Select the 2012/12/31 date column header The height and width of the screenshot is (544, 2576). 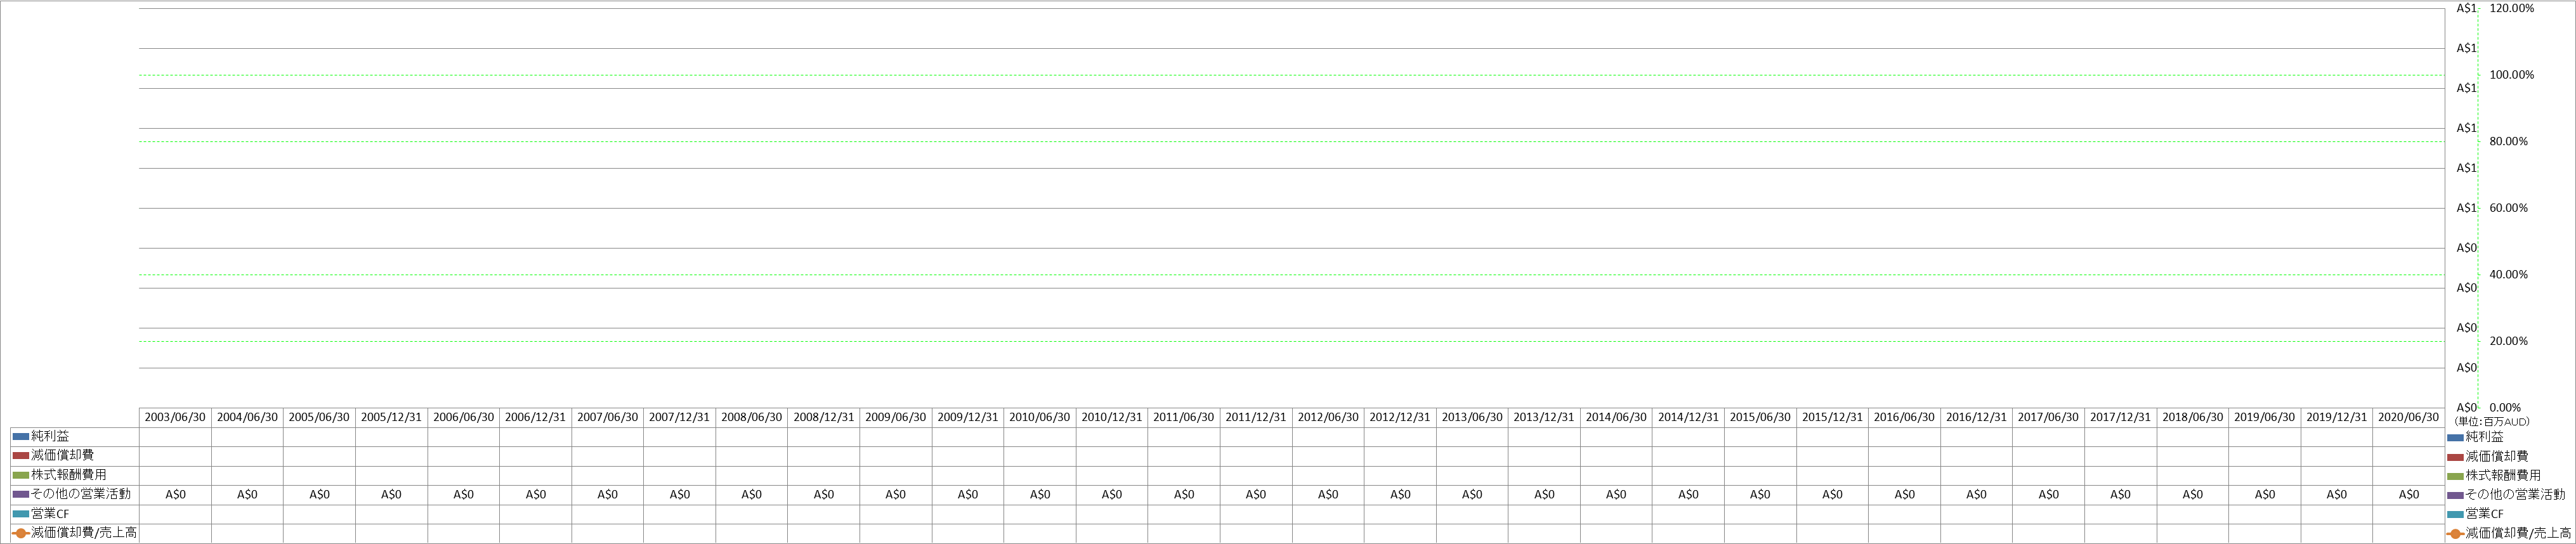1400,417
